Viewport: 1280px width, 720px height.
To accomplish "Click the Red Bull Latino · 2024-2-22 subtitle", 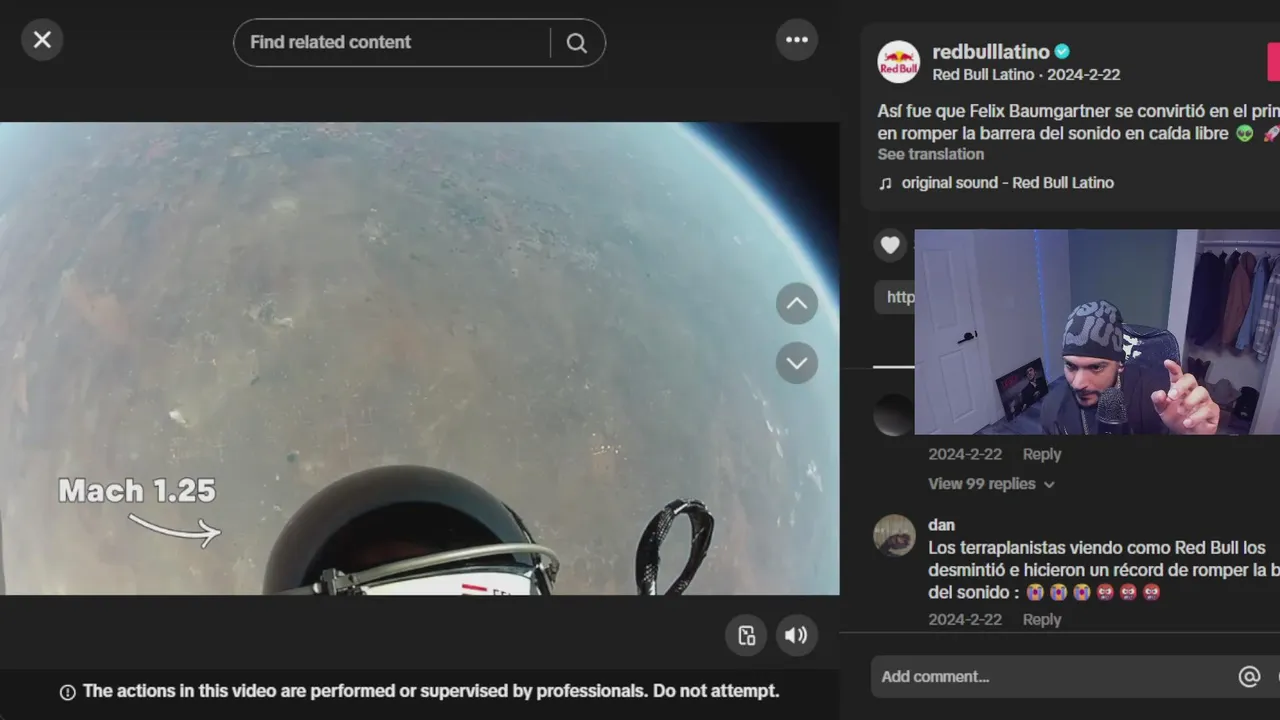I will [x=1026, y=75].
